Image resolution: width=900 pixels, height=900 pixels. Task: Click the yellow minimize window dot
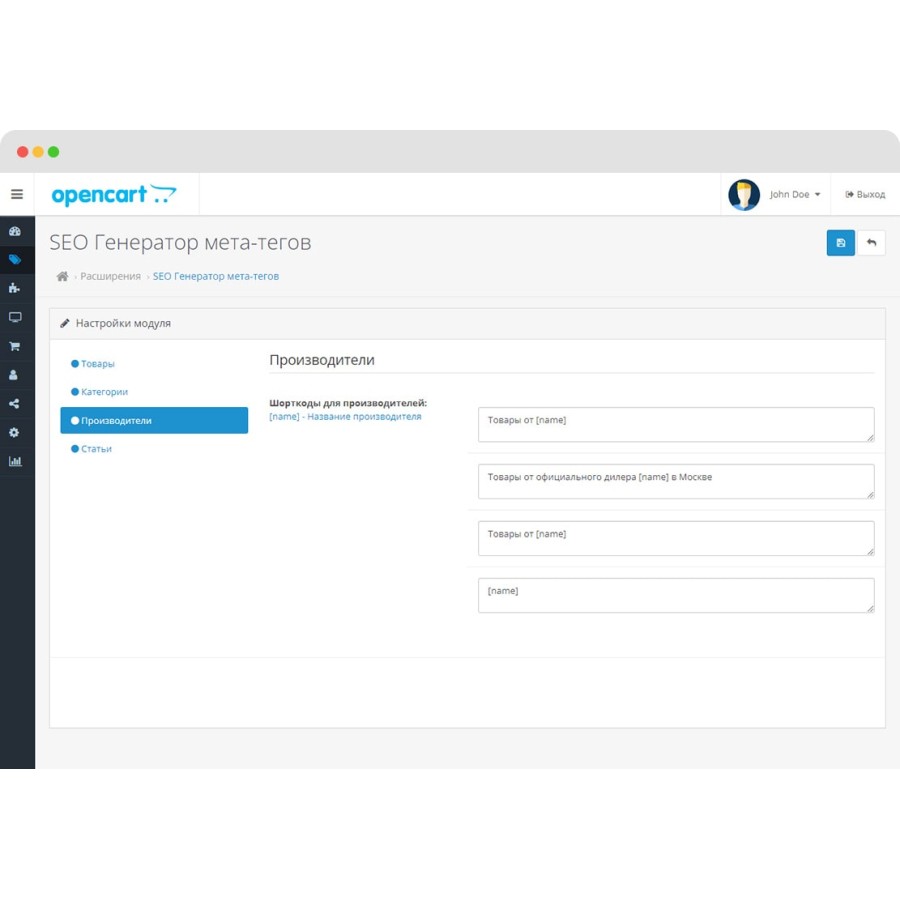pos(38,152)
